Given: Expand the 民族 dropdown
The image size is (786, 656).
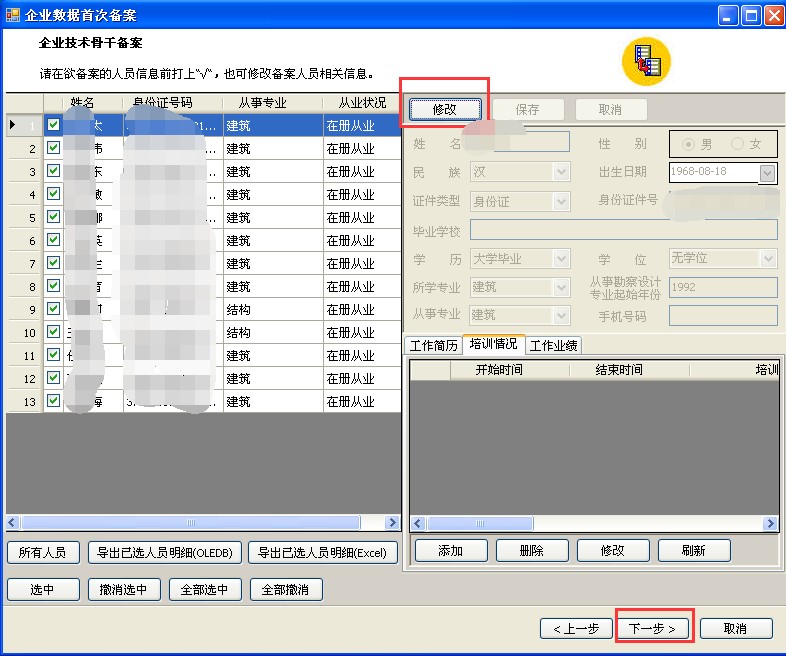Looking at the screenshot, I should tap(561, 172).
